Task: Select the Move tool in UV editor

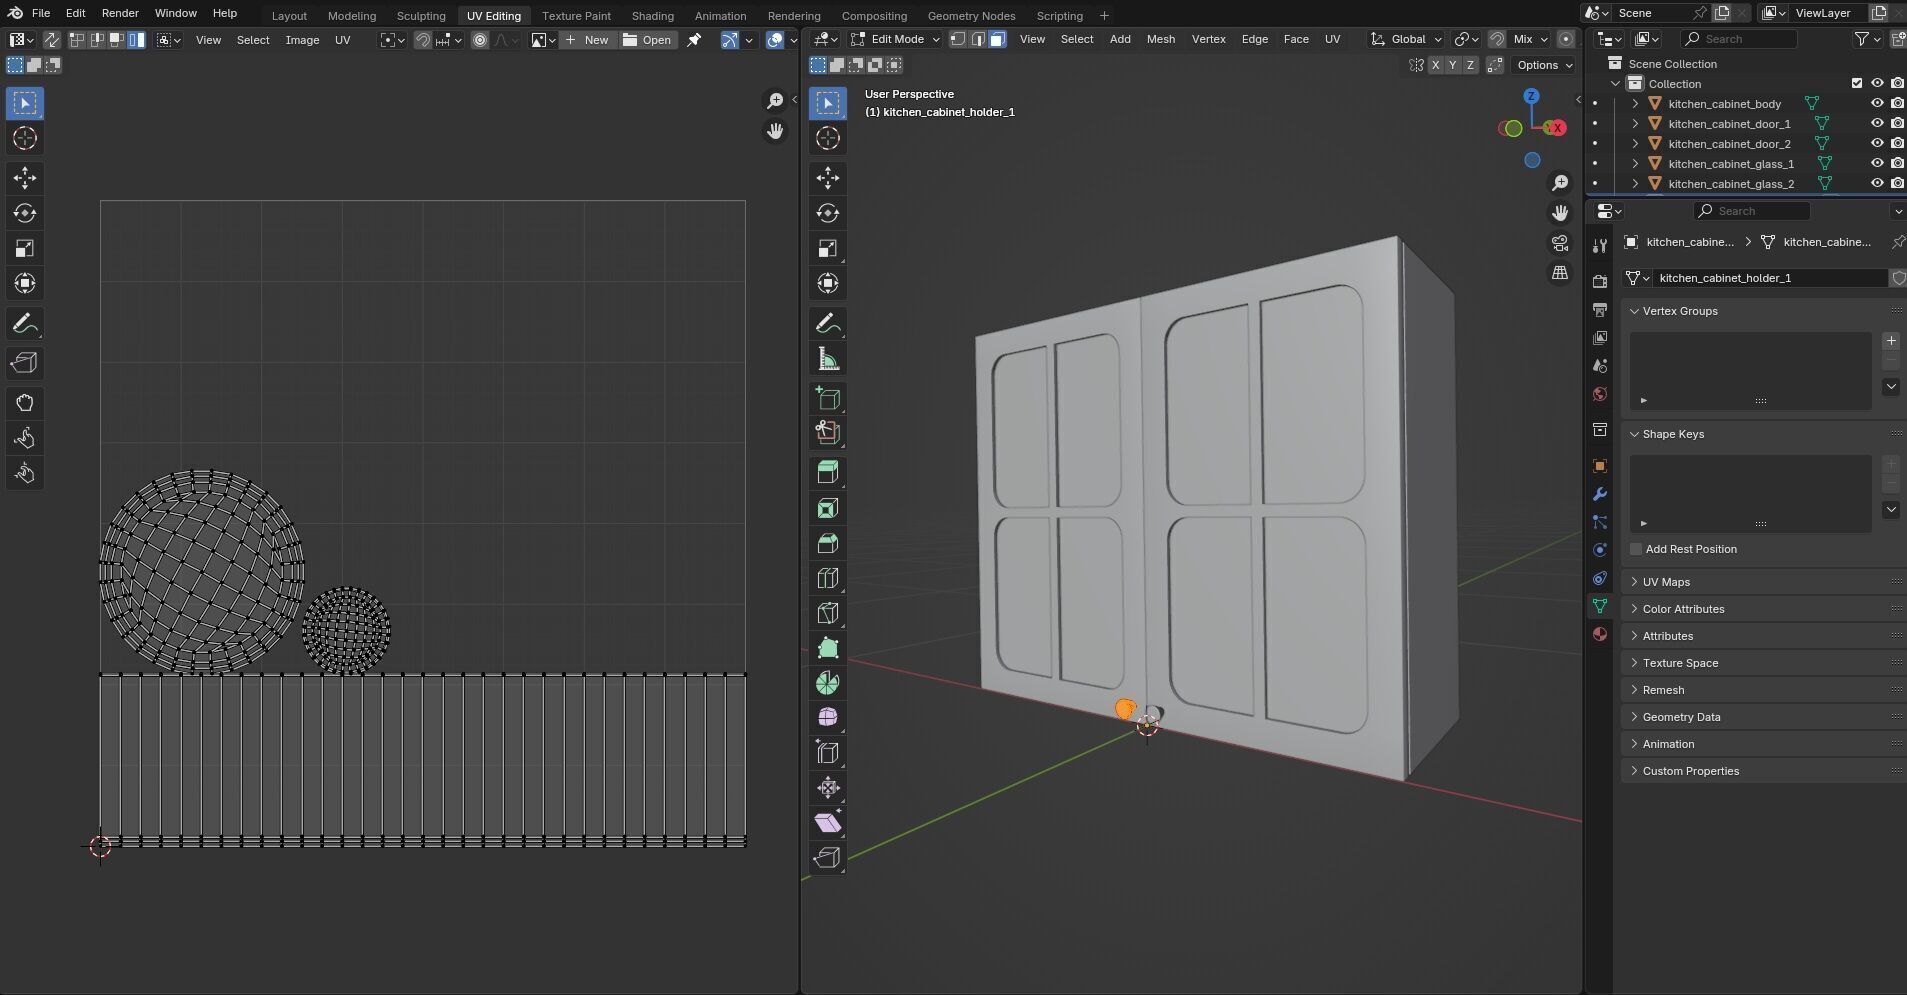Action: click(x=25, y=178)
